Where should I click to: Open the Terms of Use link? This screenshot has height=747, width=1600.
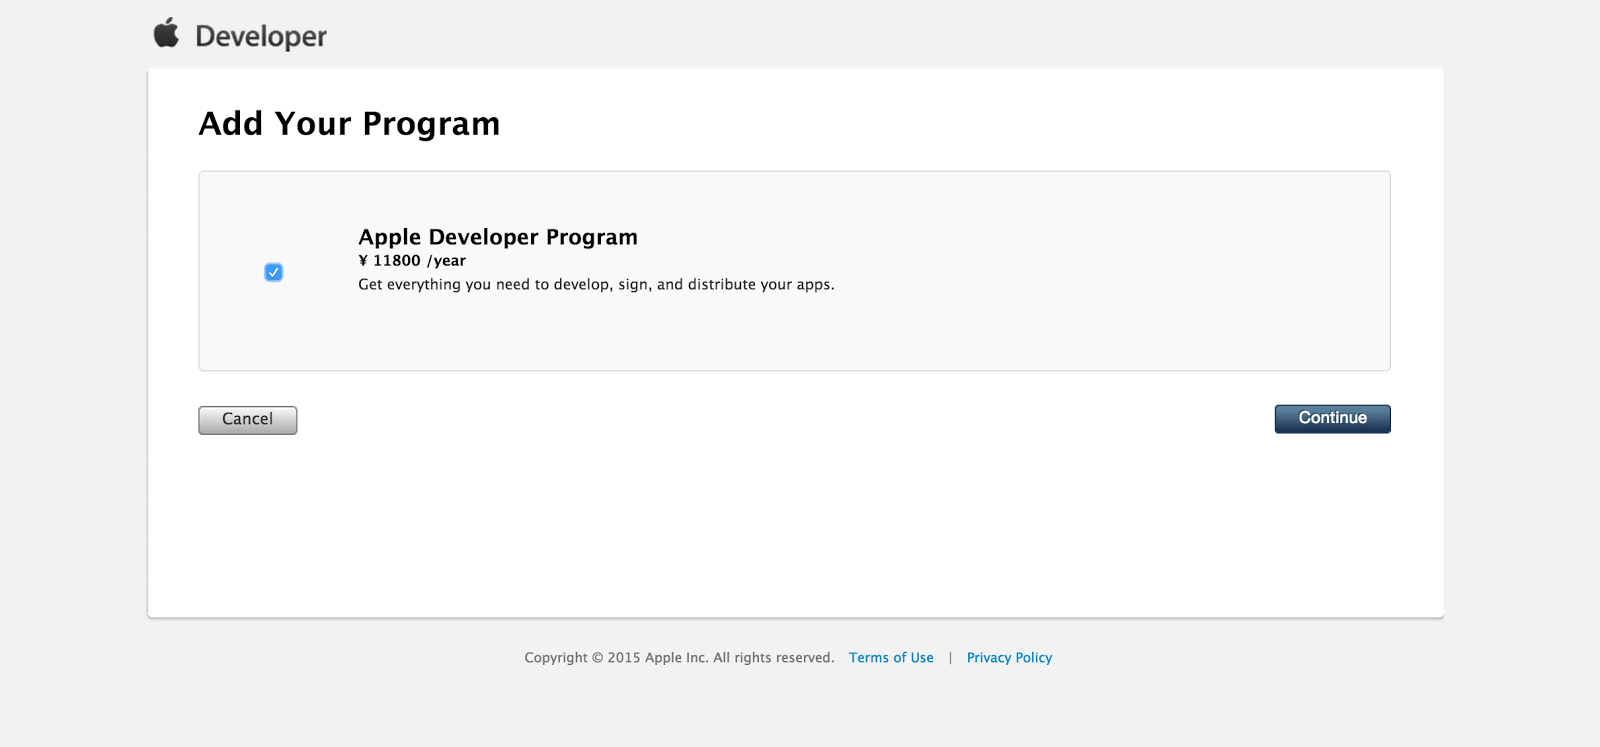pyautogui.click(x=891, y=658)
